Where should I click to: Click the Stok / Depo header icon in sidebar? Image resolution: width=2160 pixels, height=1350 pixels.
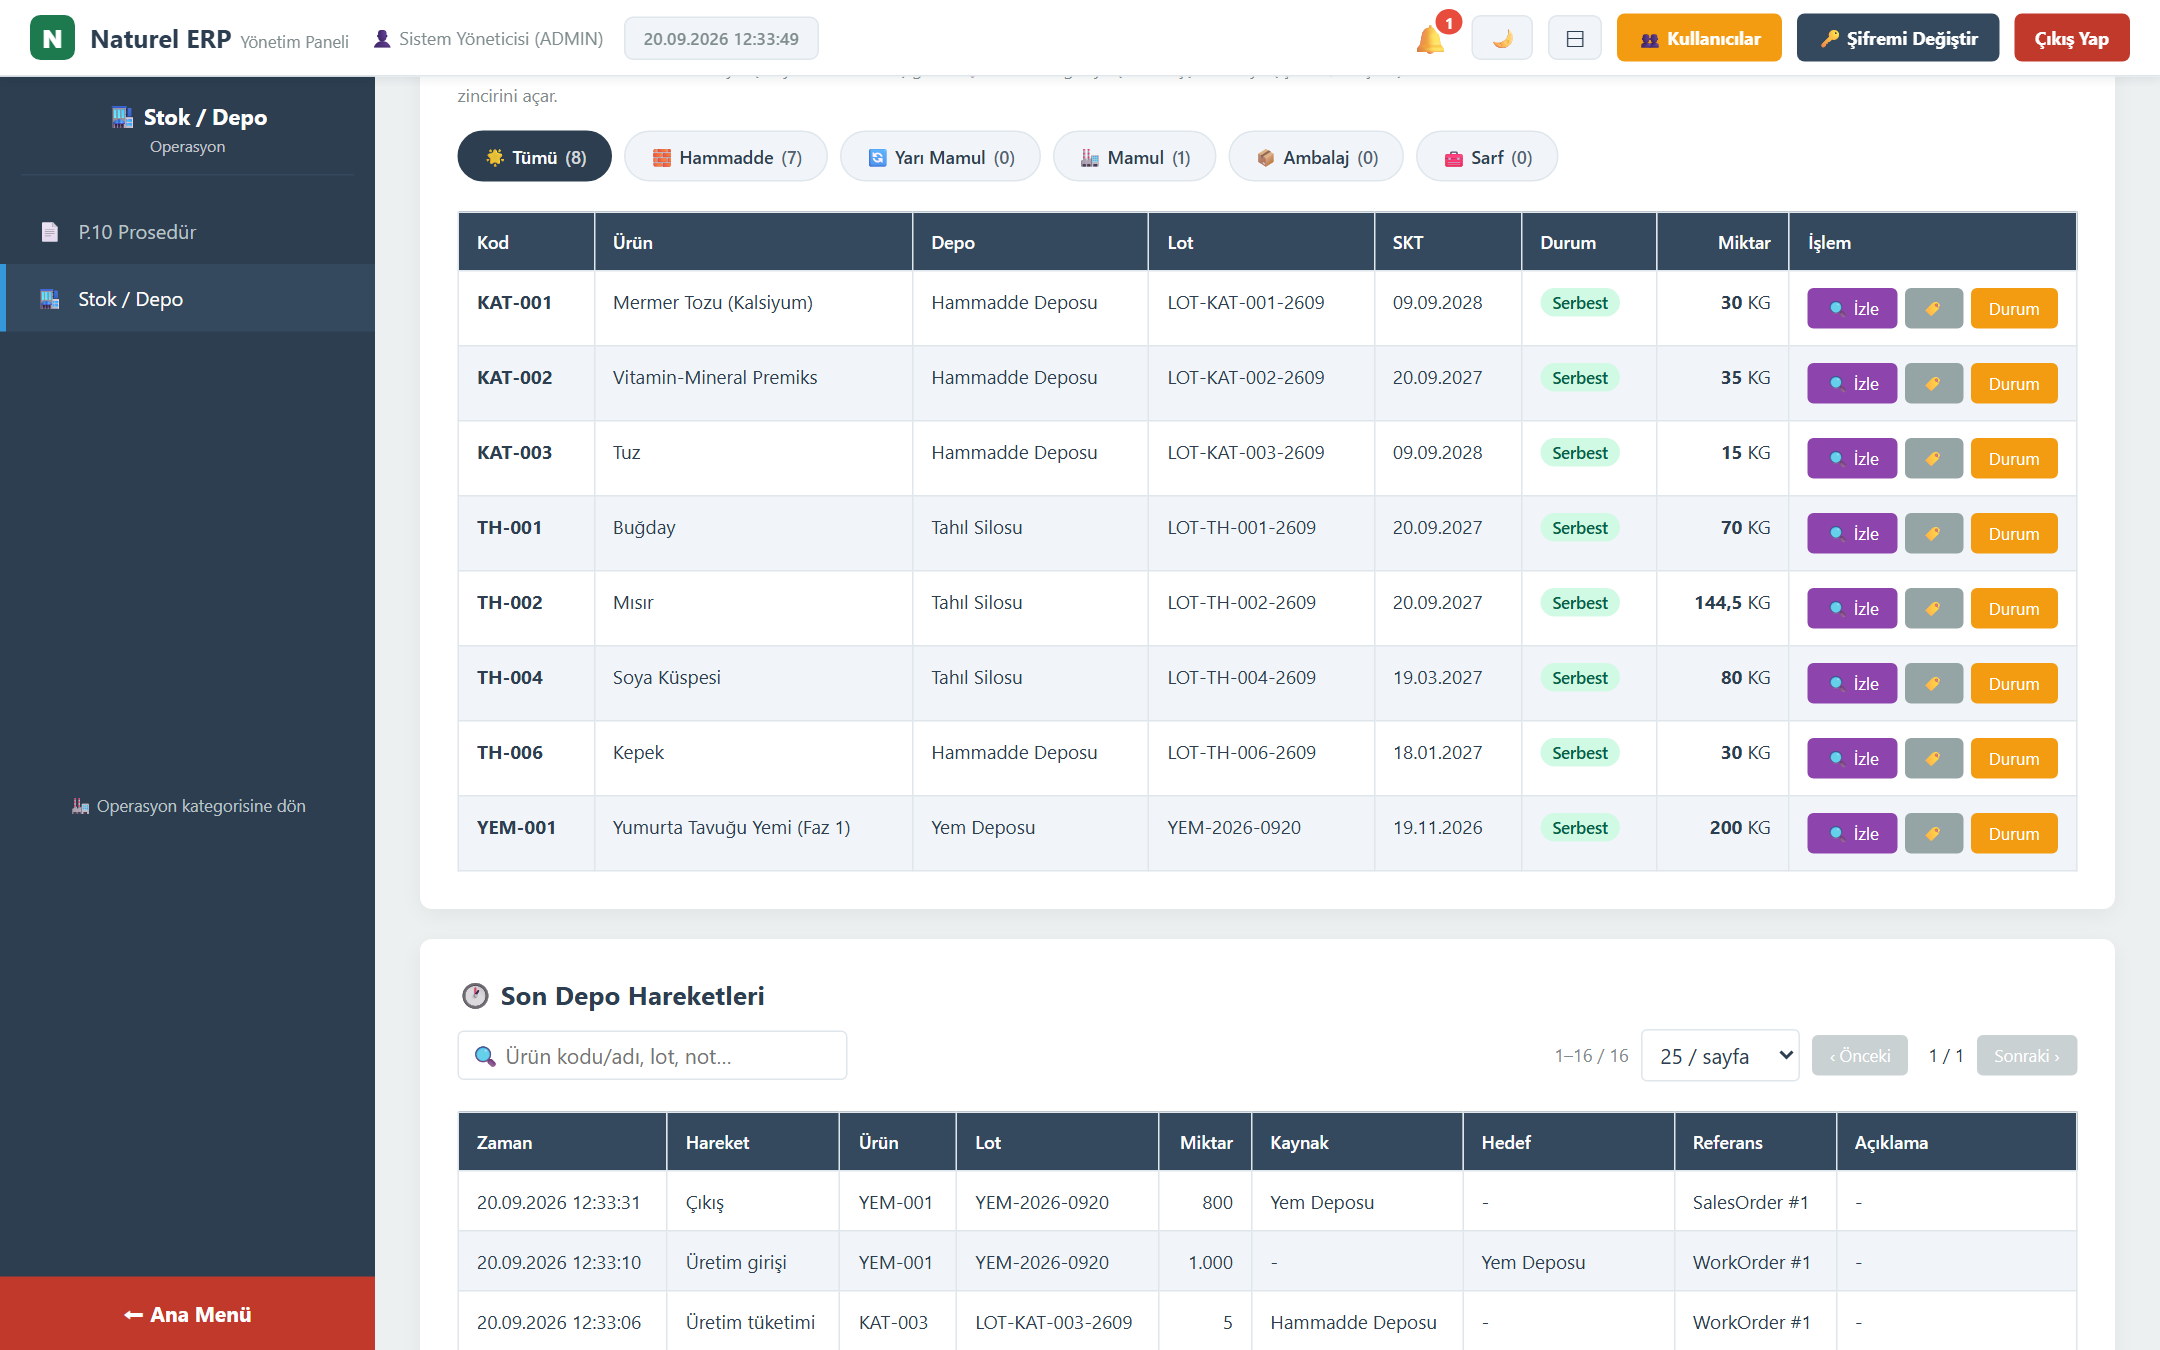(x=122, y=117)
